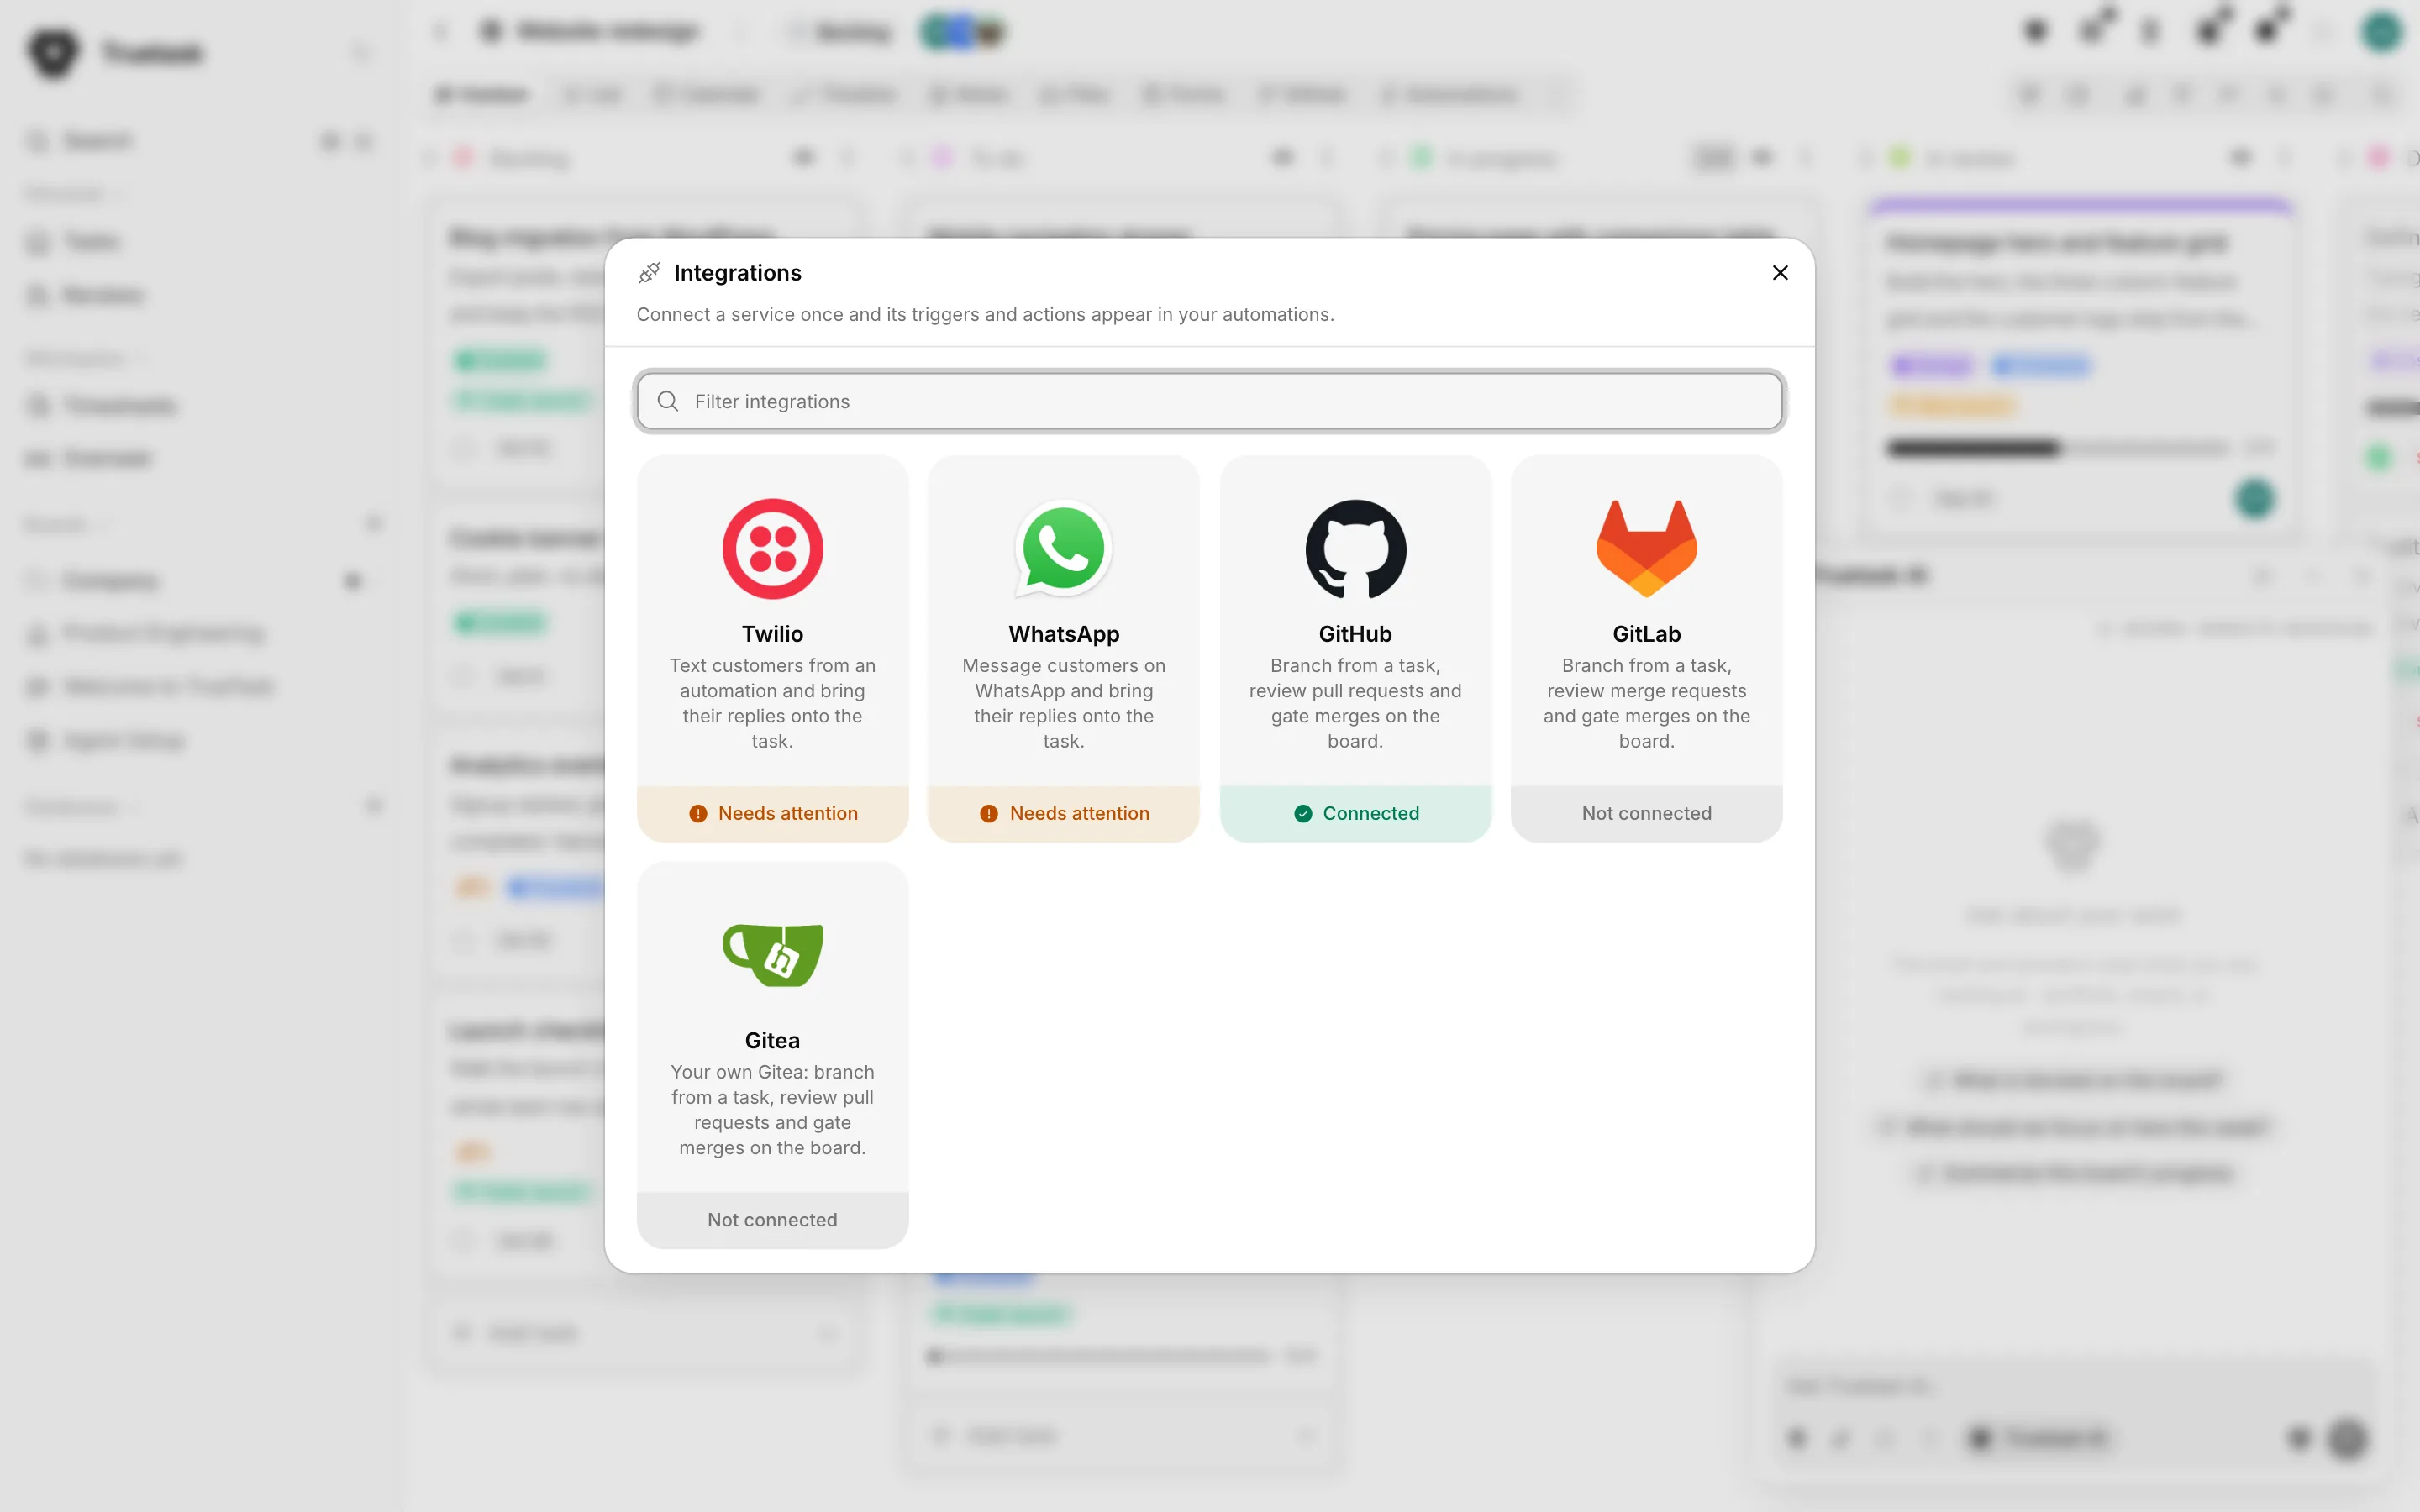Viewport: 2420px width, 1512px height.
Task: Click the Integrations dialog heading
Action: [x=737, y=273]
